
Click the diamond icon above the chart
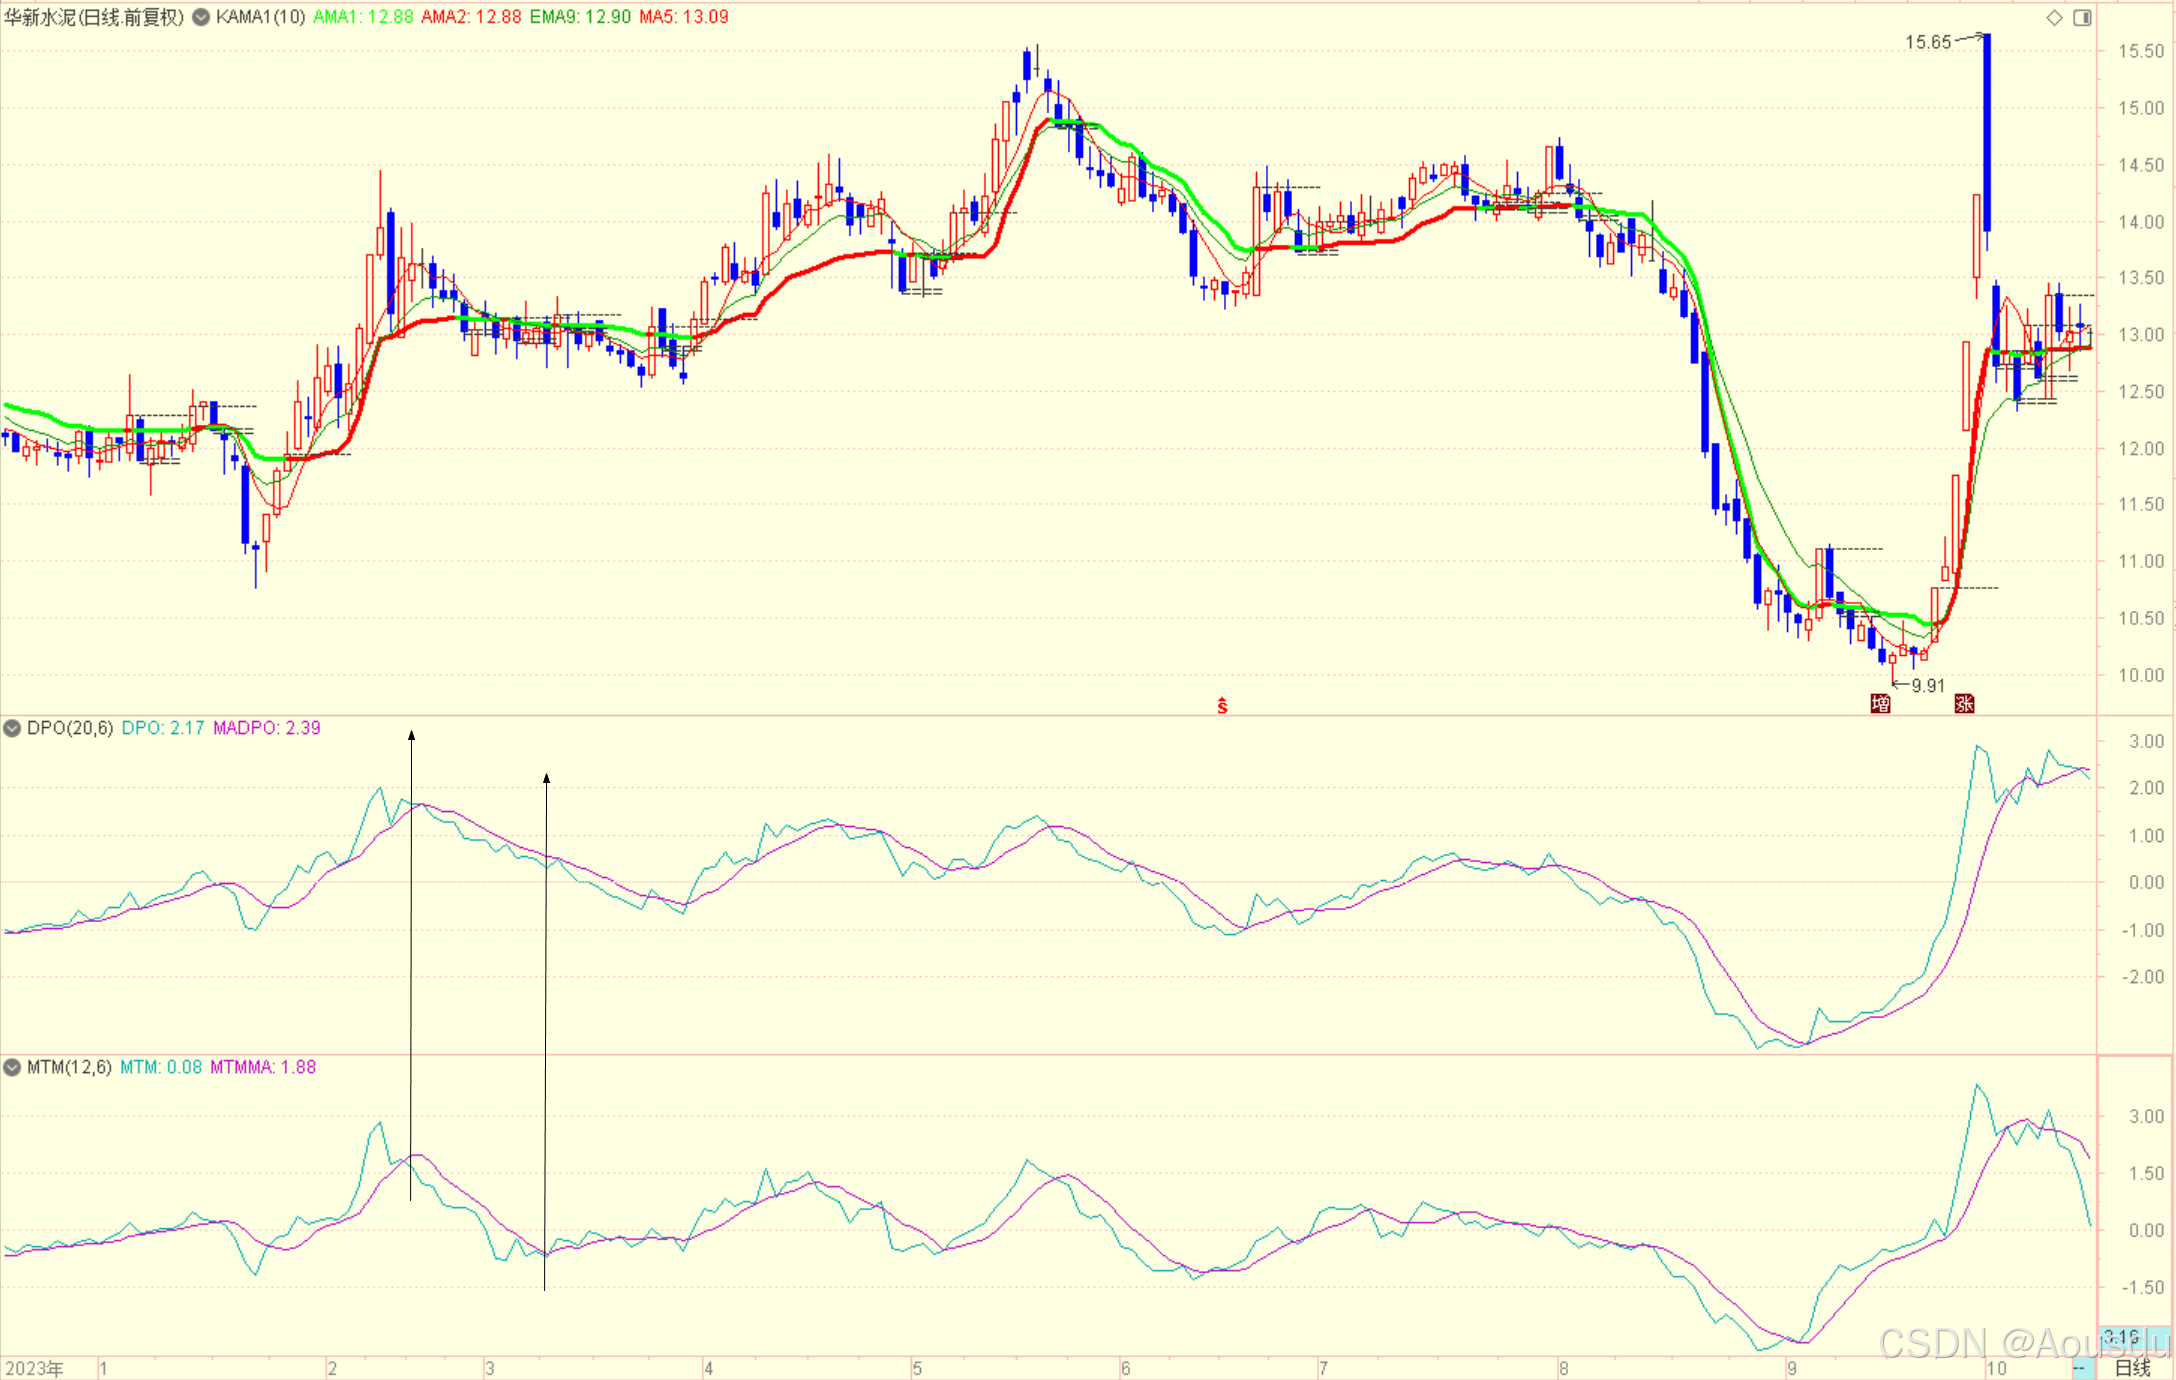(2054, 17)
